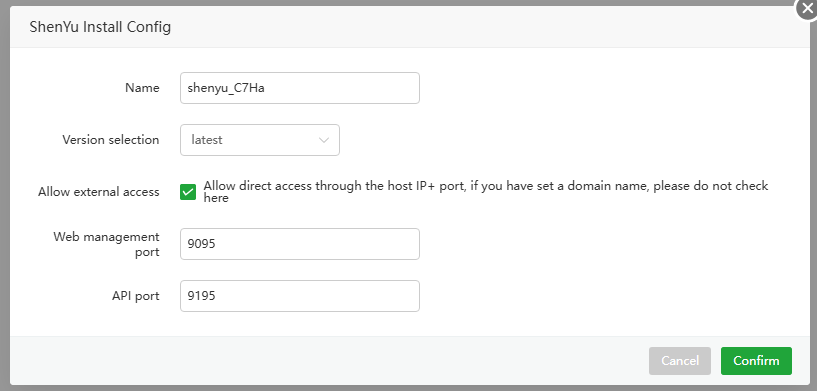This screenshot has width=817, height=391.
Task: Click the host IP+ port description text
Action: (486, 191)
